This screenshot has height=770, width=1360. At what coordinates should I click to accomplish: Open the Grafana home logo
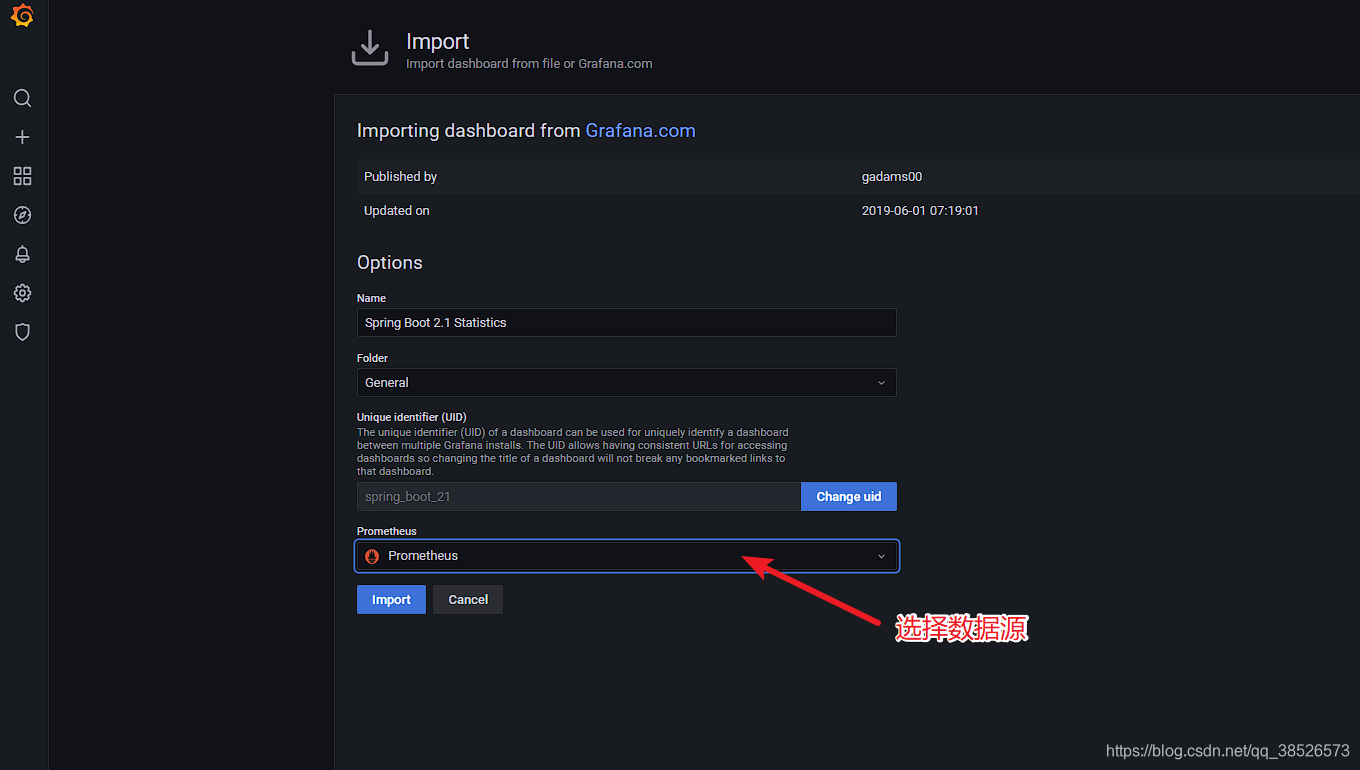pos(22,16)
